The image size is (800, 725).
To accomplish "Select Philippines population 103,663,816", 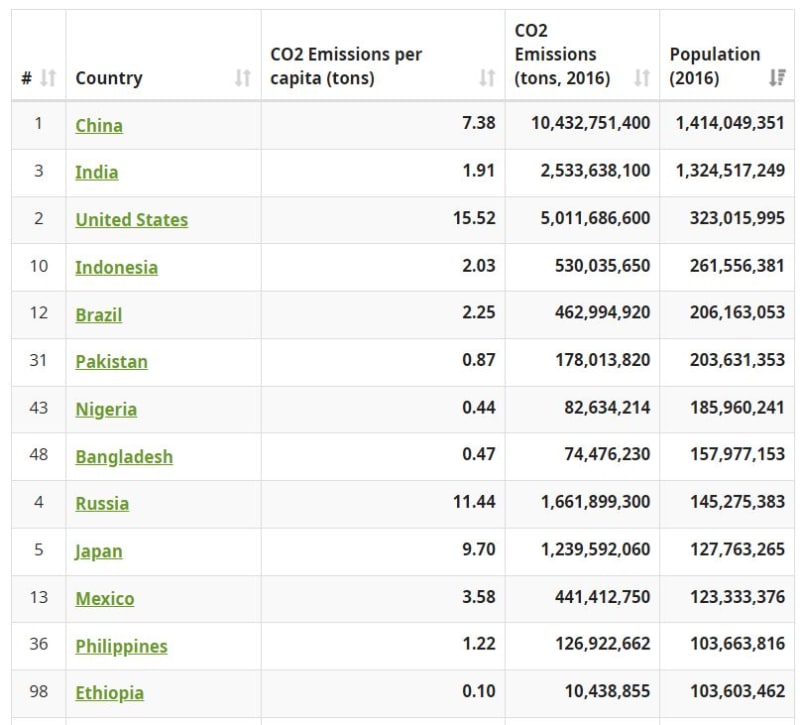I will (737, 644).
